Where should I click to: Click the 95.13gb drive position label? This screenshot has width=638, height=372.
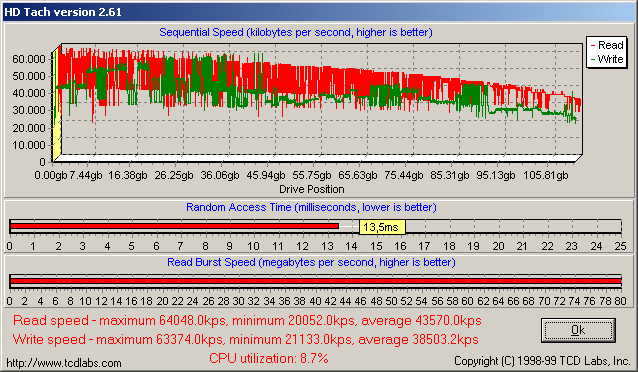click(x=496, y=175)
